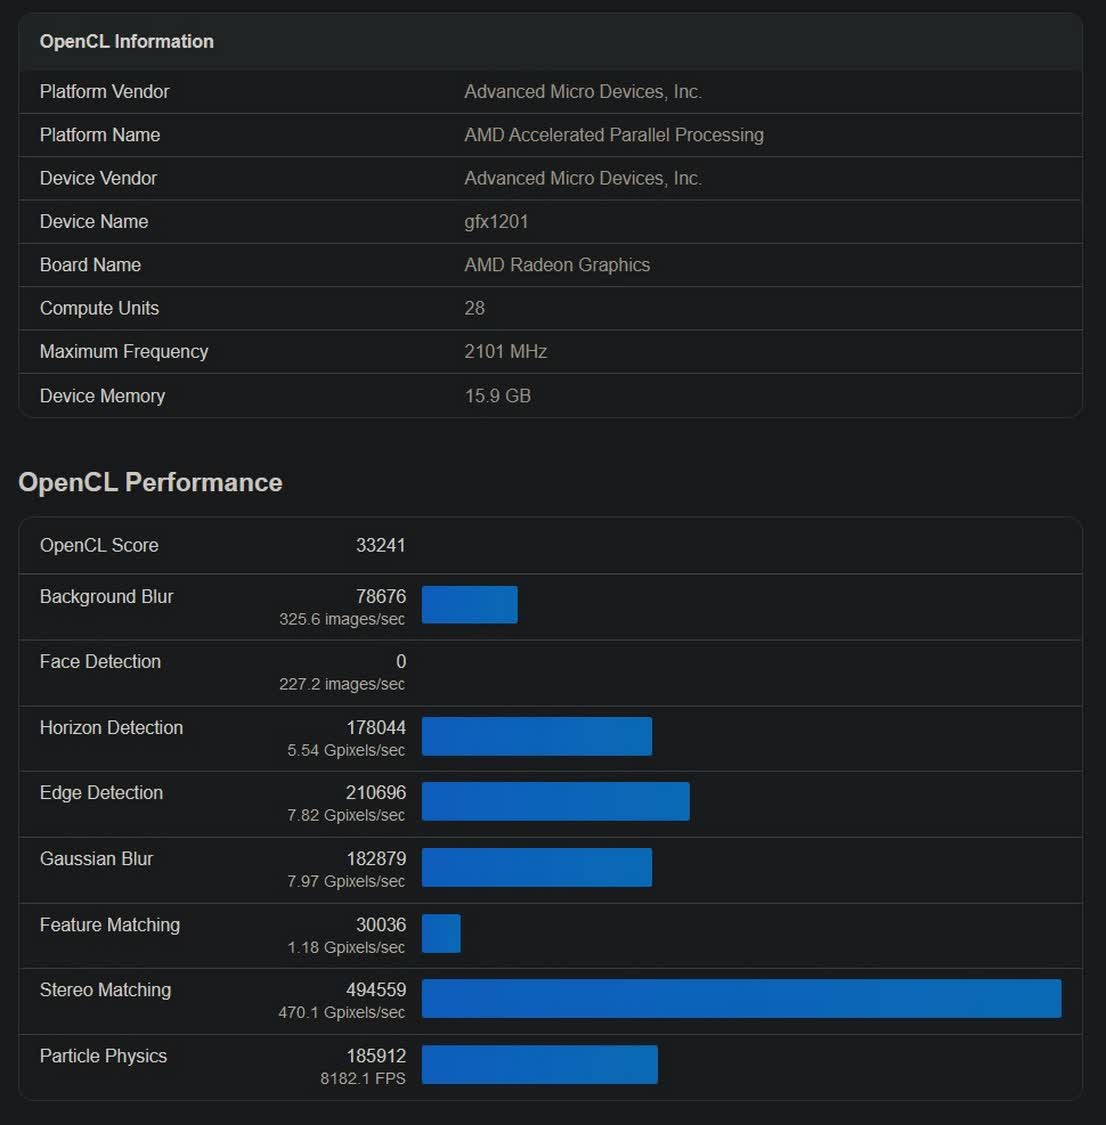Select the Stereo Matching score 494559
1106x1125 pixels.
tap(375, 990)
